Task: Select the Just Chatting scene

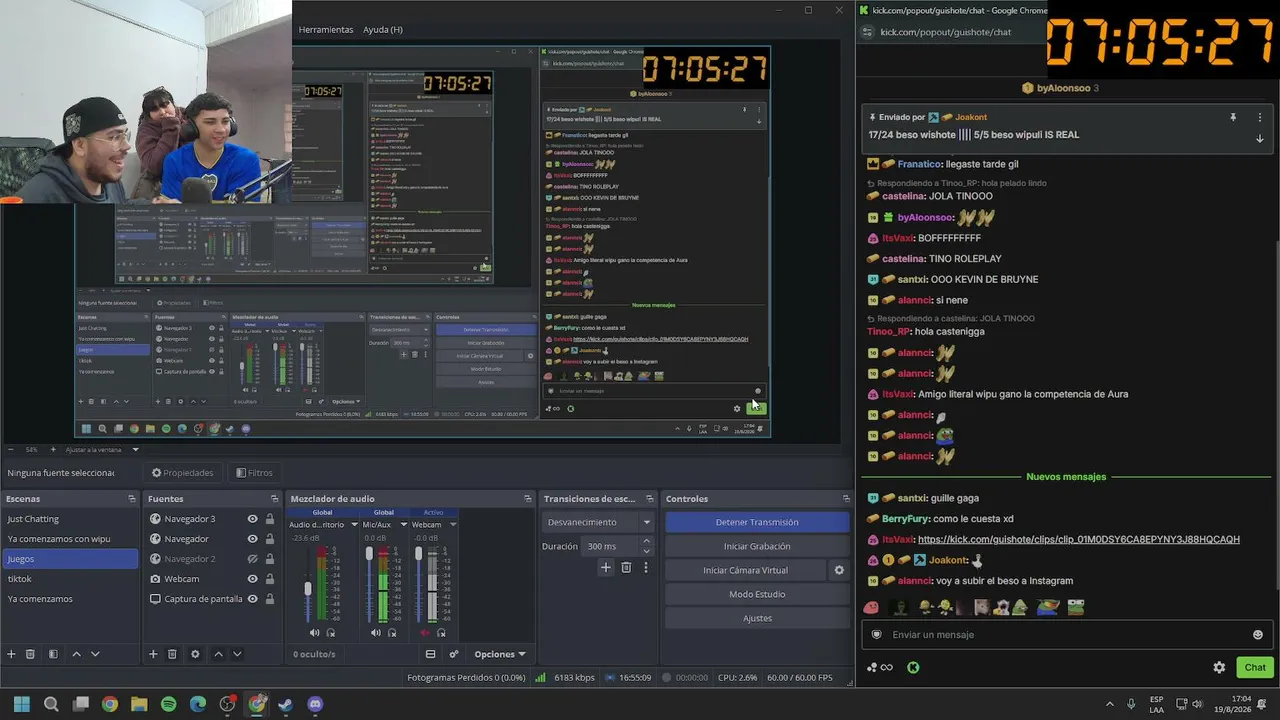Action: (70, 519)
